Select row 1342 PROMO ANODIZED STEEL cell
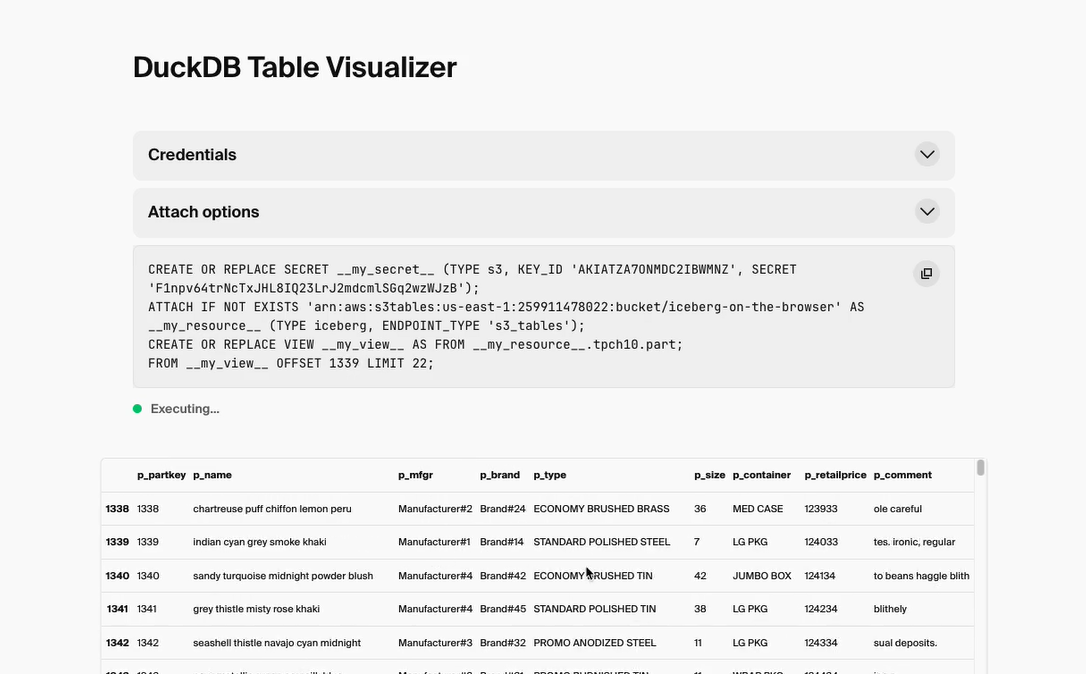 [x=595, y=643]
